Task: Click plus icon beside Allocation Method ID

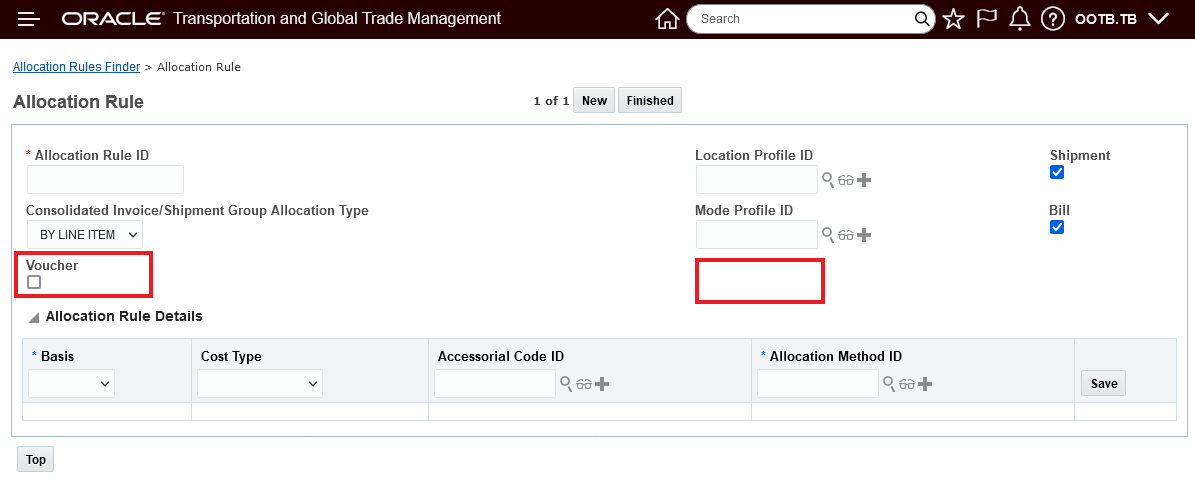Action: click(925, 384)
